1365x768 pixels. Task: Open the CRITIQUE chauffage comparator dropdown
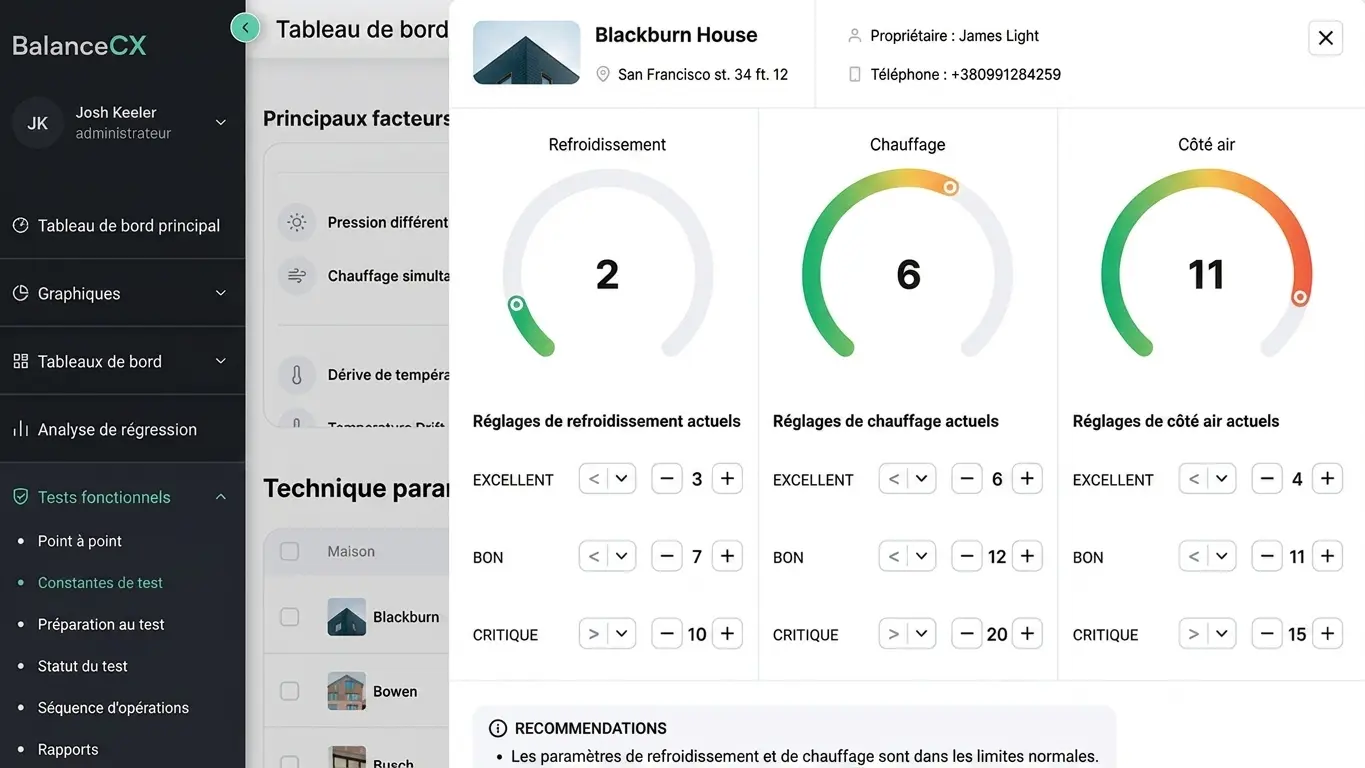(x=907, y=633)
